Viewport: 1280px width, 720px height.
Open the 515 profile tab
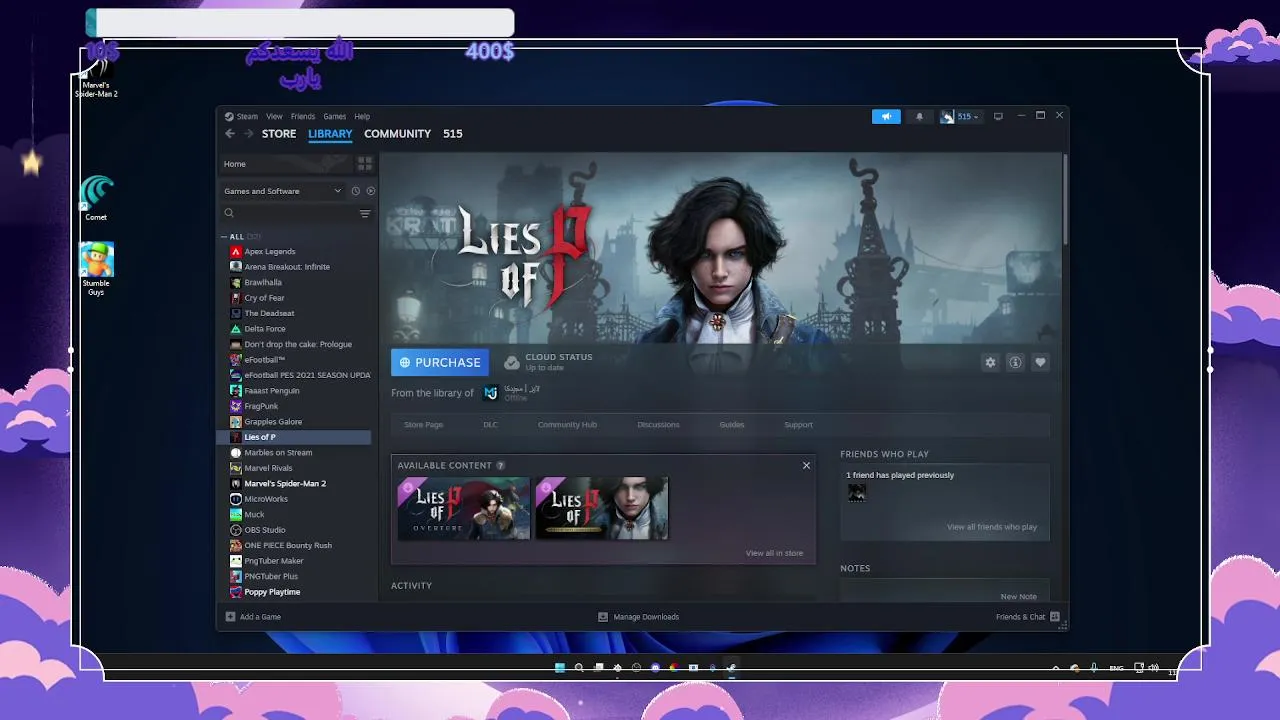pyautogui.click(x=453, y=134)
